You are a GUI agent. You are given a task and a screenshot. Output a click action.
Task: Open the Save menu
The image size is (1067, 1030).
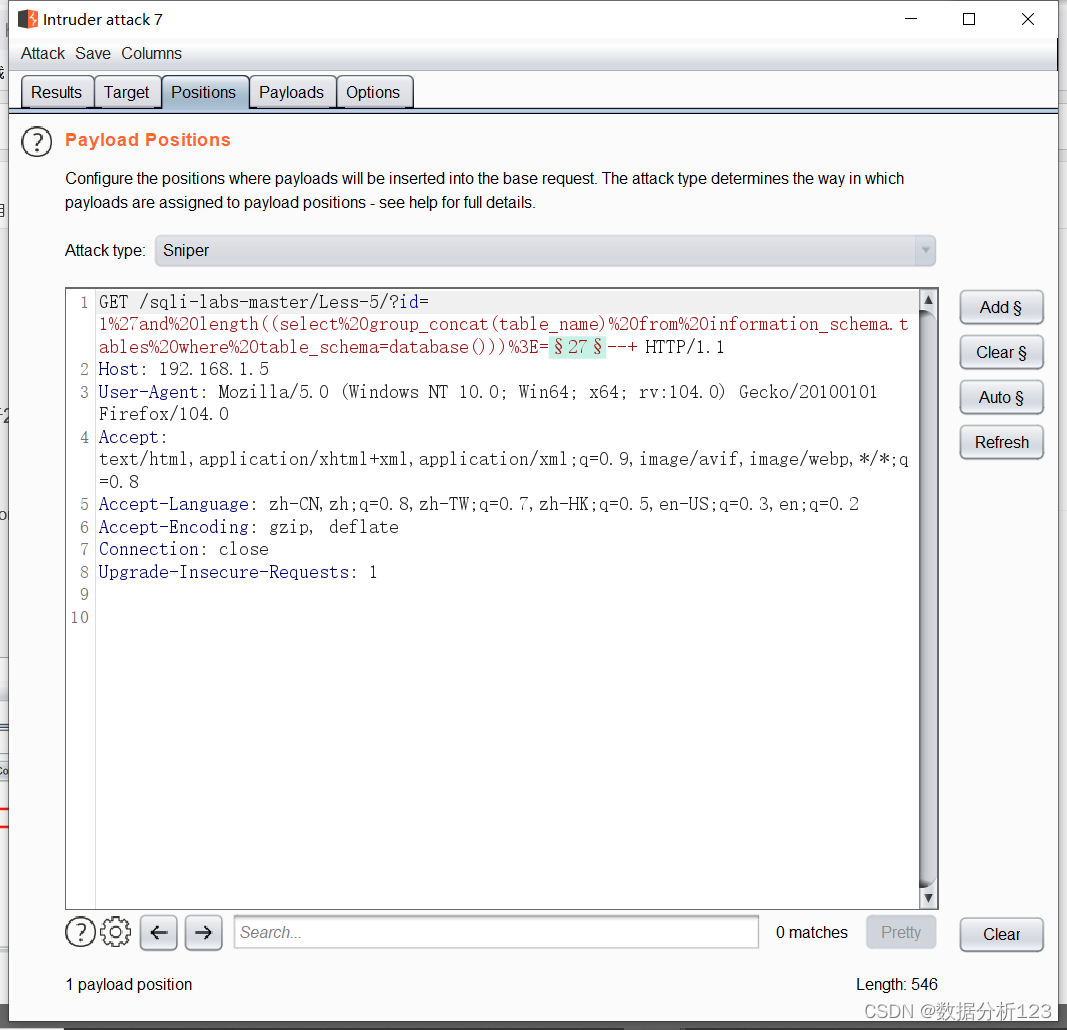pyautogui.click(x=93, y=53)
